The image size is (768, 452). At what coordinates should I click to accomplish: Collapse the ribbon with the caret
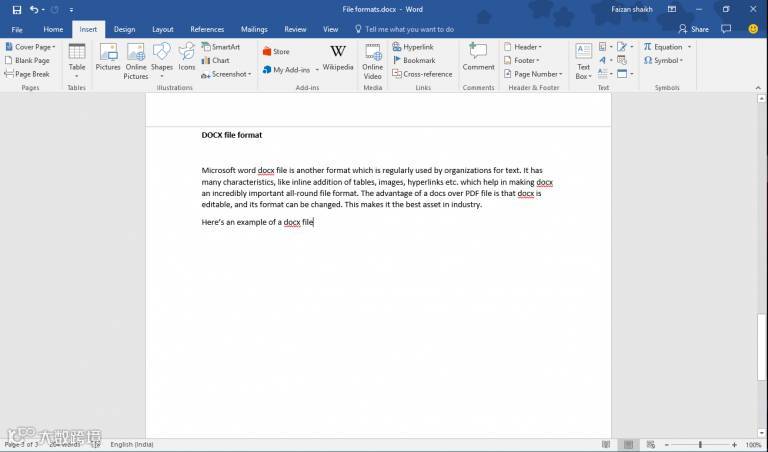(758, 88)
